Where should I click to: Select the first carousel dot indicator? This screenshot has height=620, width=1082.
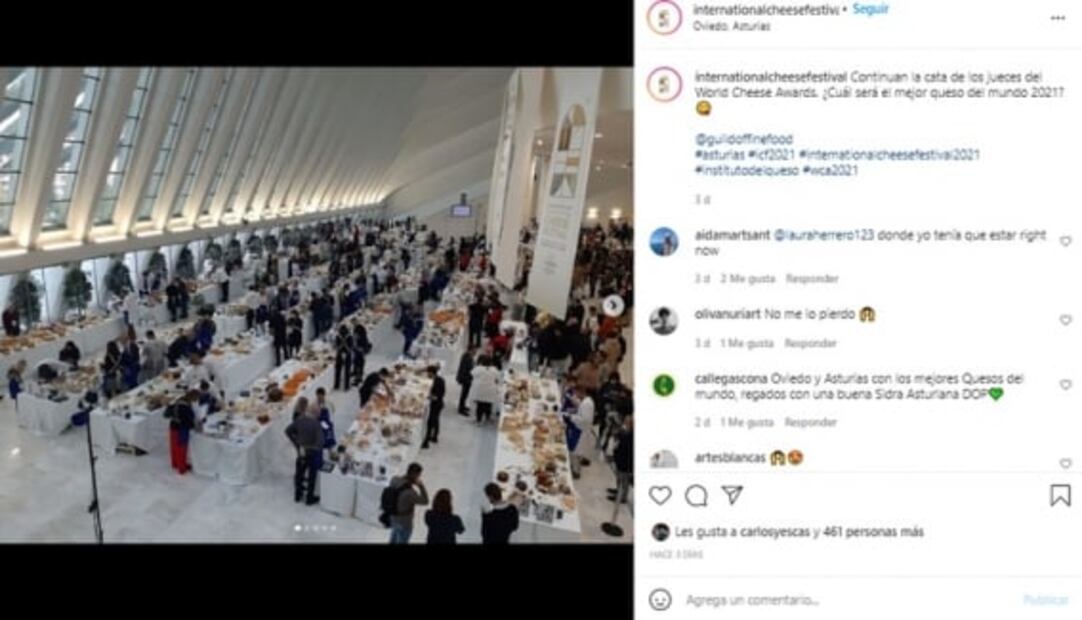click(298, 528)
